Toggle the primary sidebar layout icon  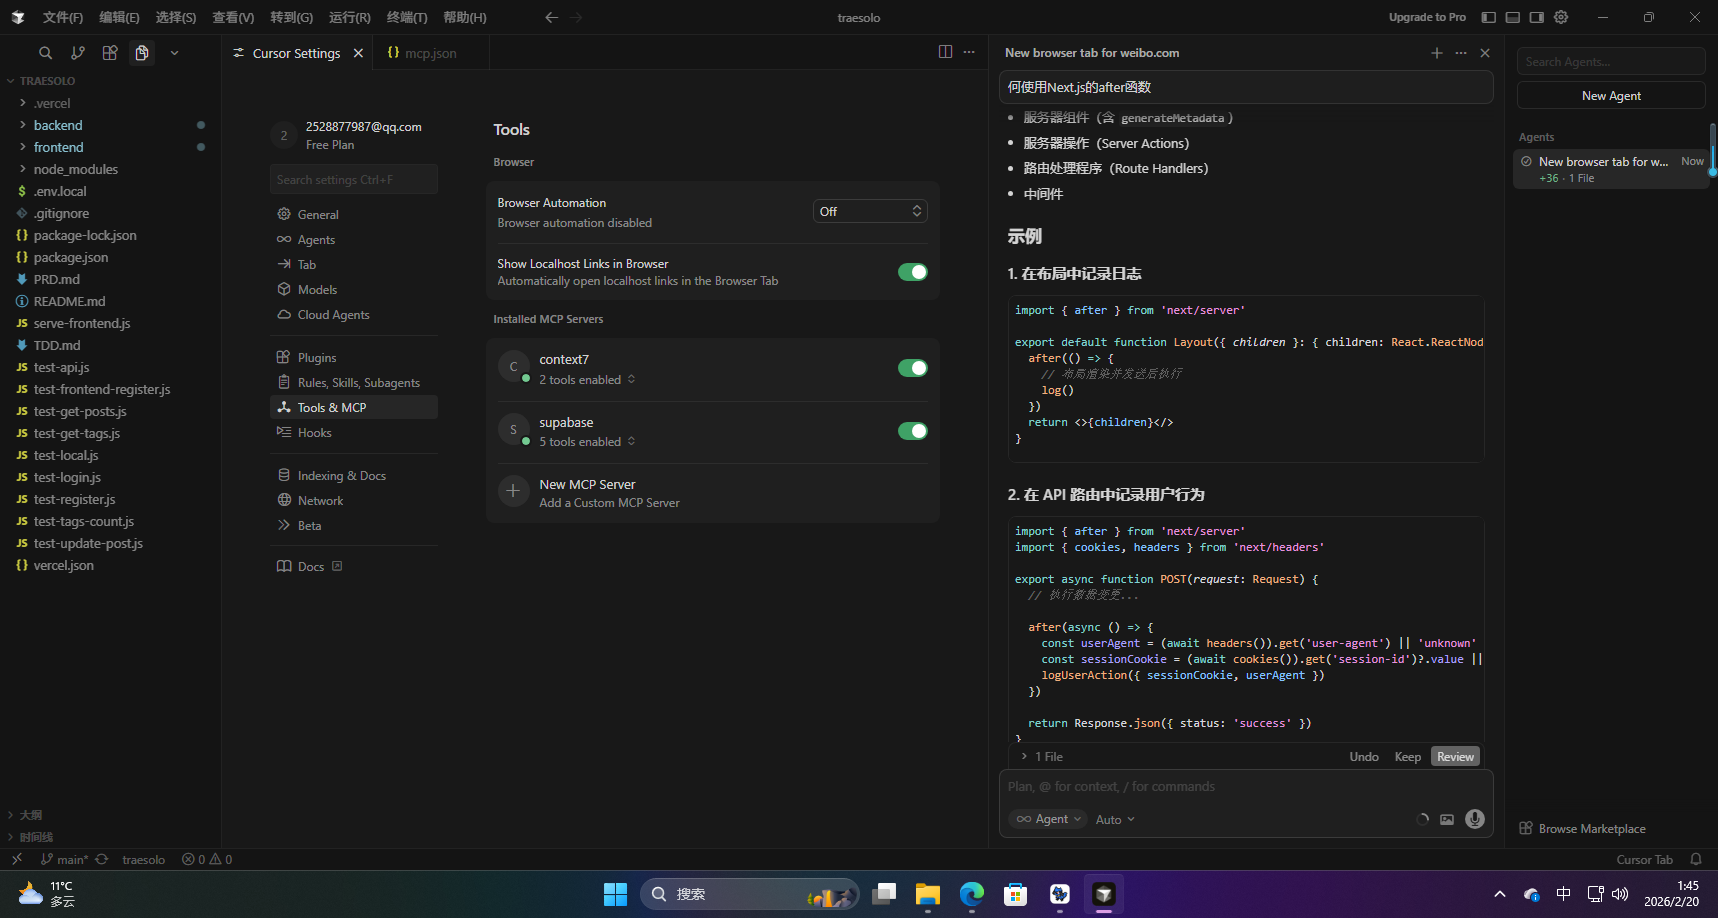(x=1488, y=17)
